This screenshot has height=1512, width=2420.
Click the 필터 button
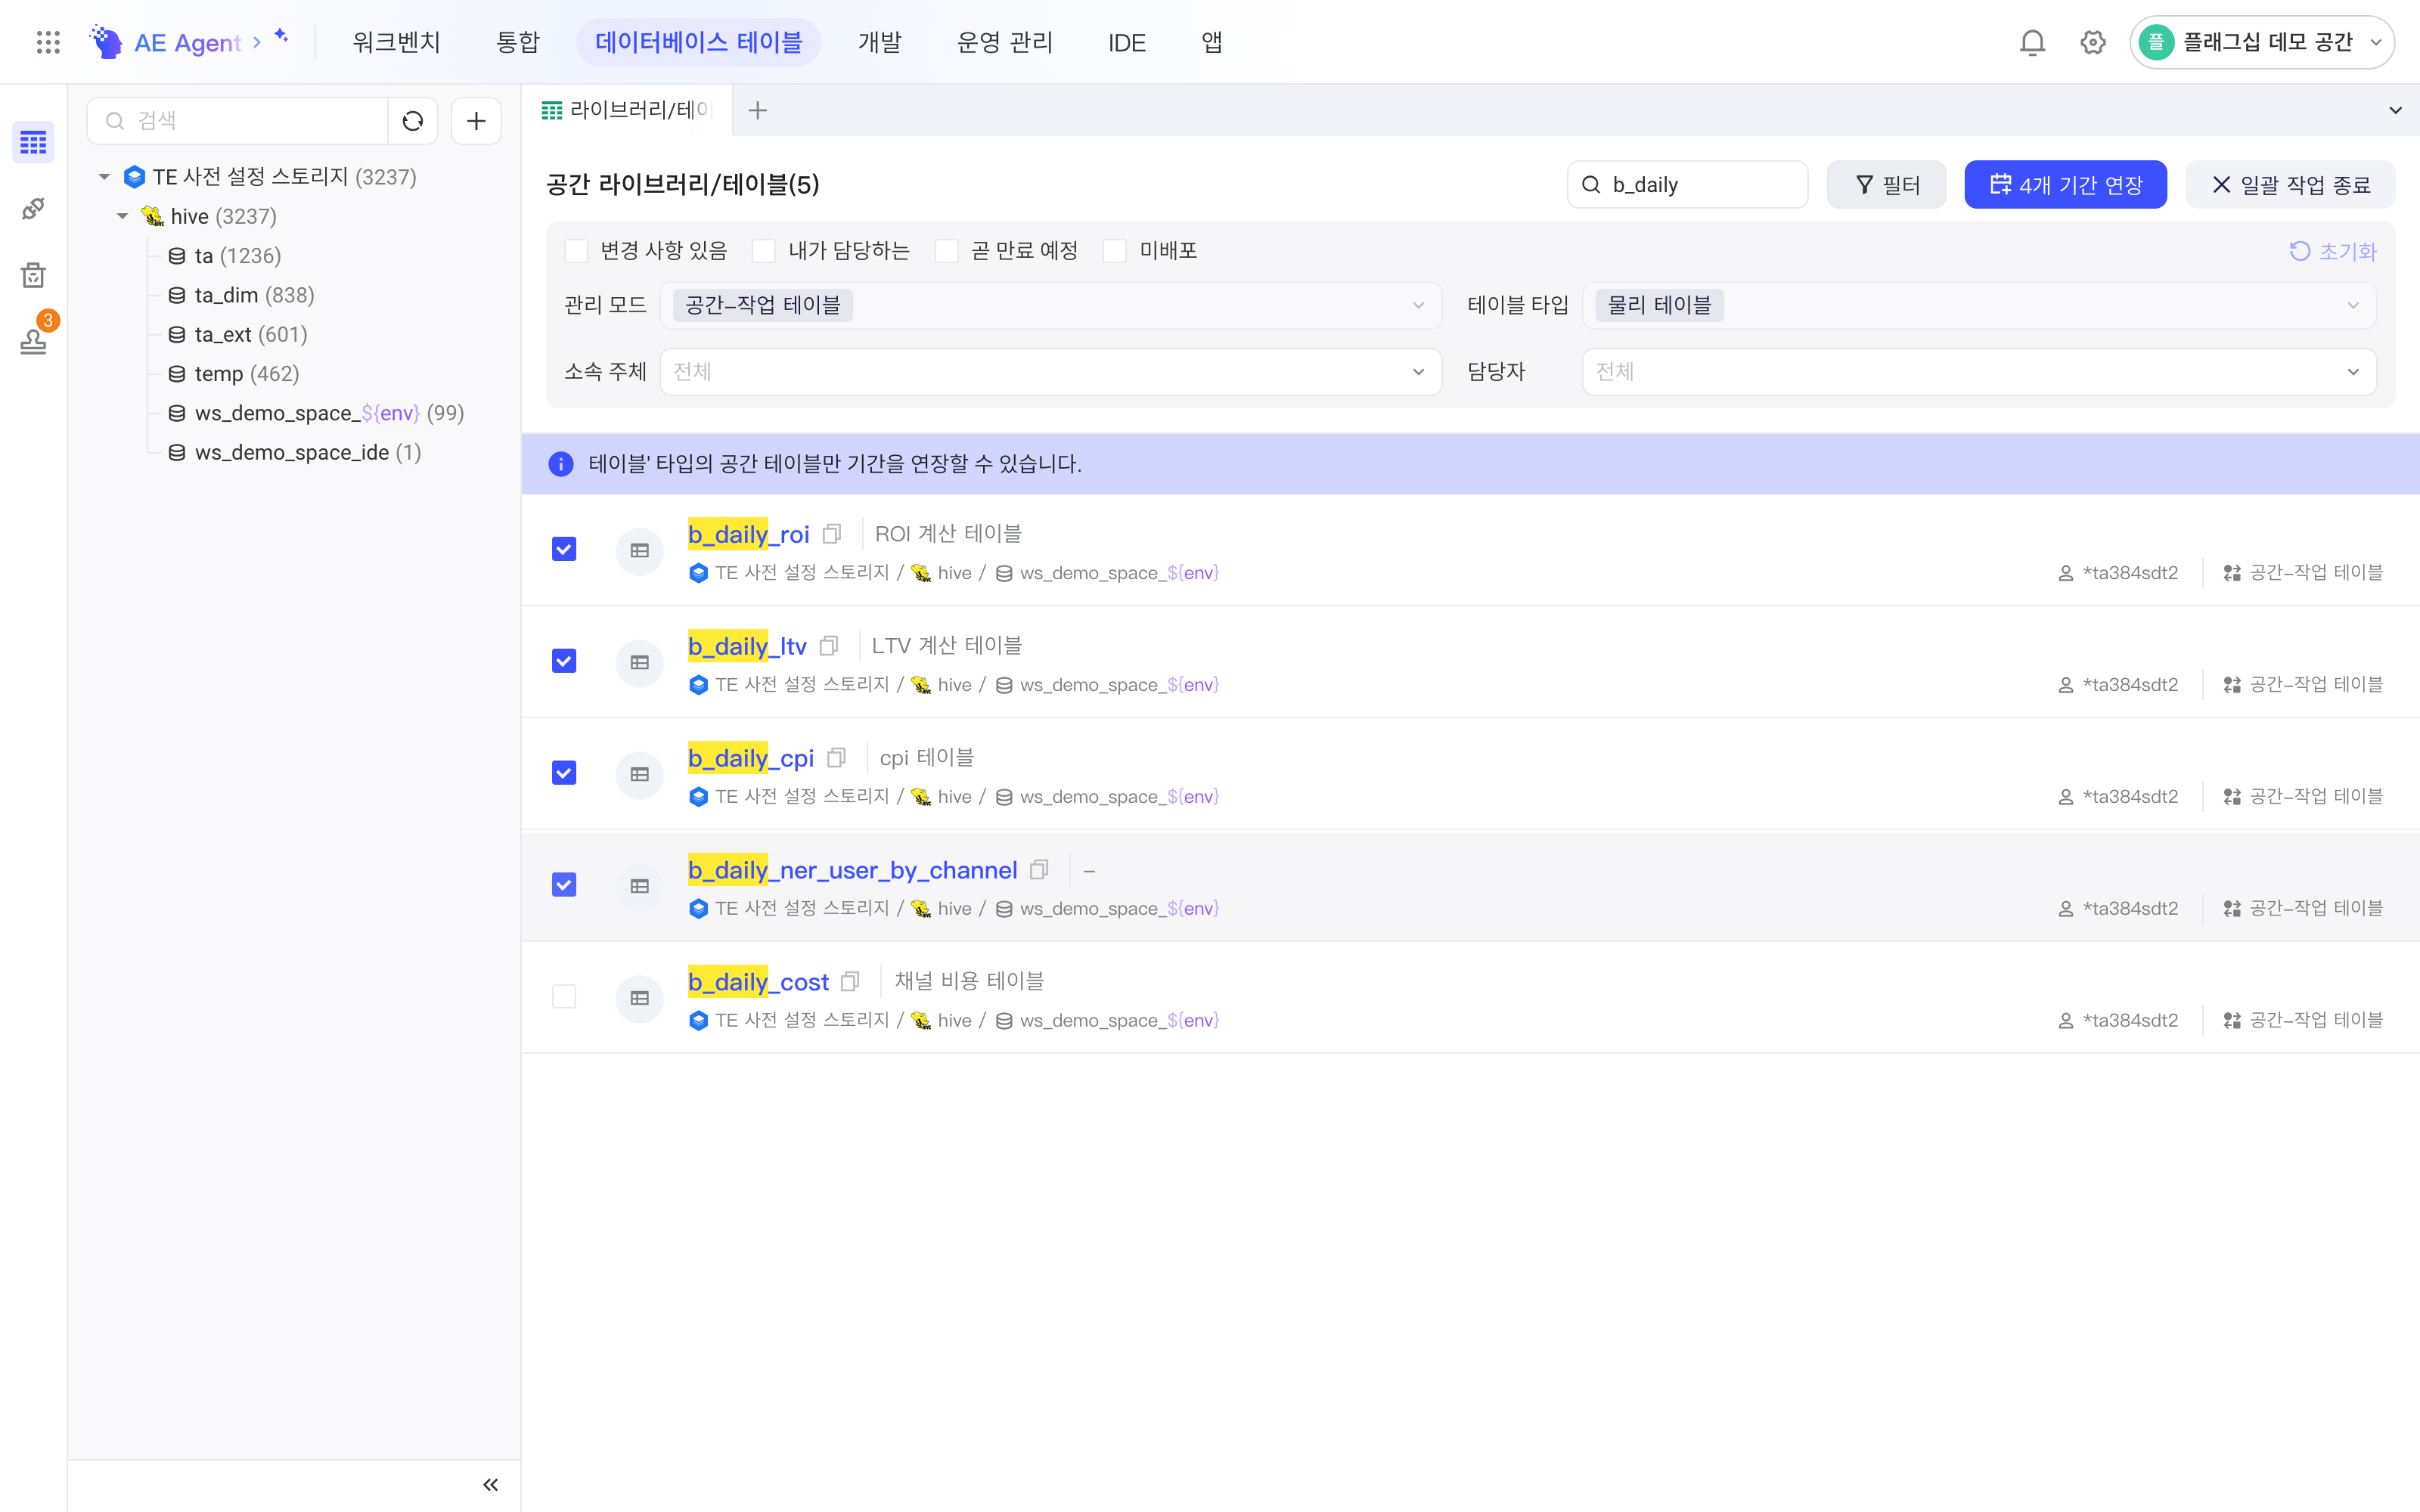1886,185
